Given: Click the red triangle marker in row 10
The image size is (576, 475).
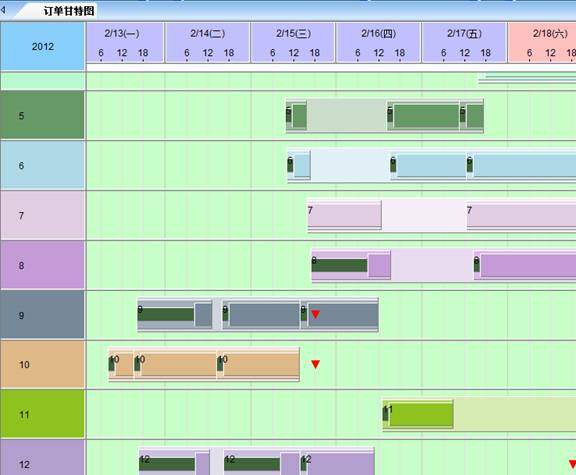Looking at the screenshot, I should click(316, 364).
